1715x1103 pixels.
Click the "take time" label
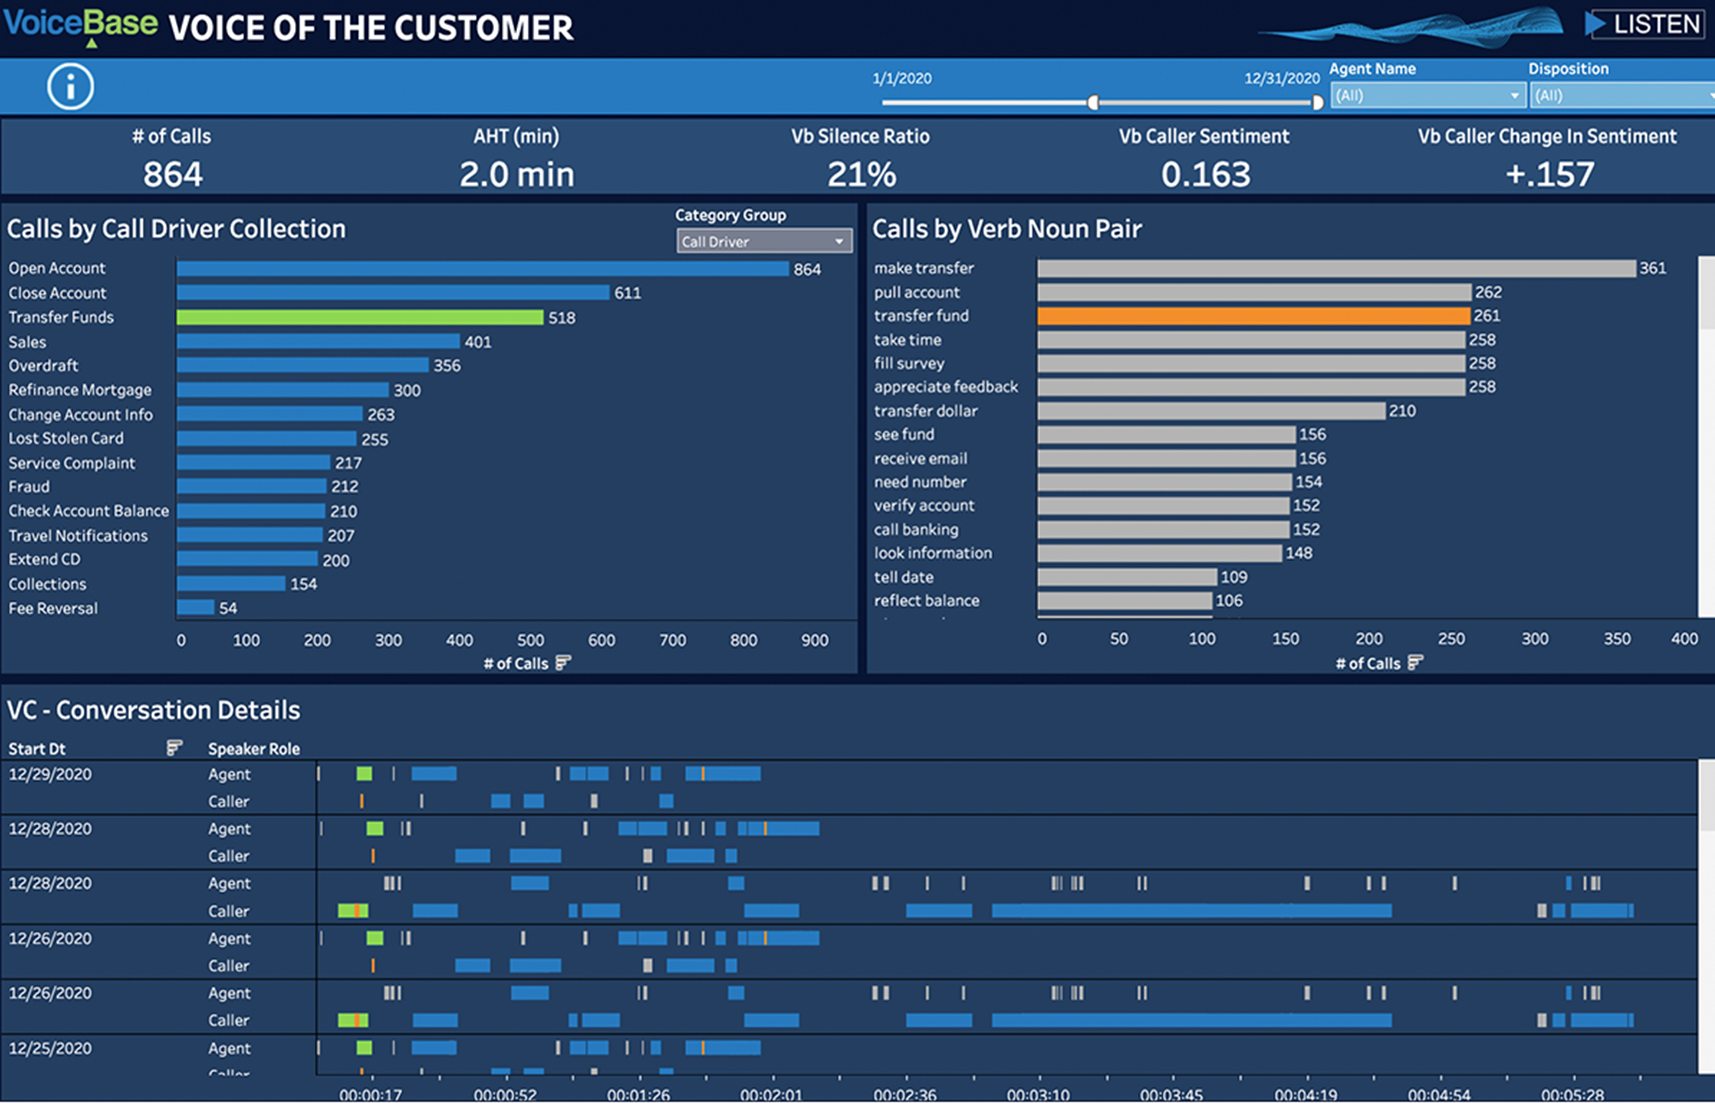tap(908, 340)
